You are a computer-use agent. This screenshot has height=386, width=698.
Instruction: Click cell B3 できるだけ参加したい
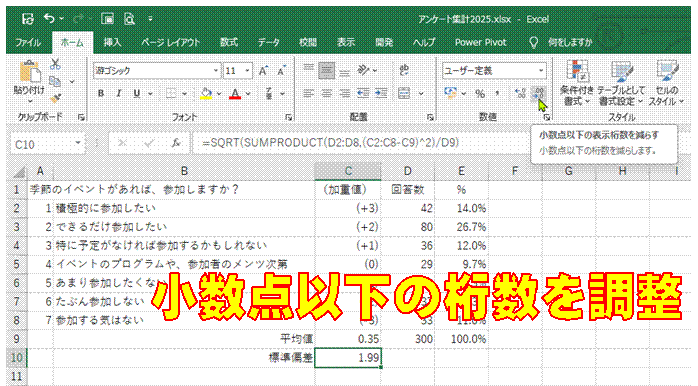coord(184,227)
